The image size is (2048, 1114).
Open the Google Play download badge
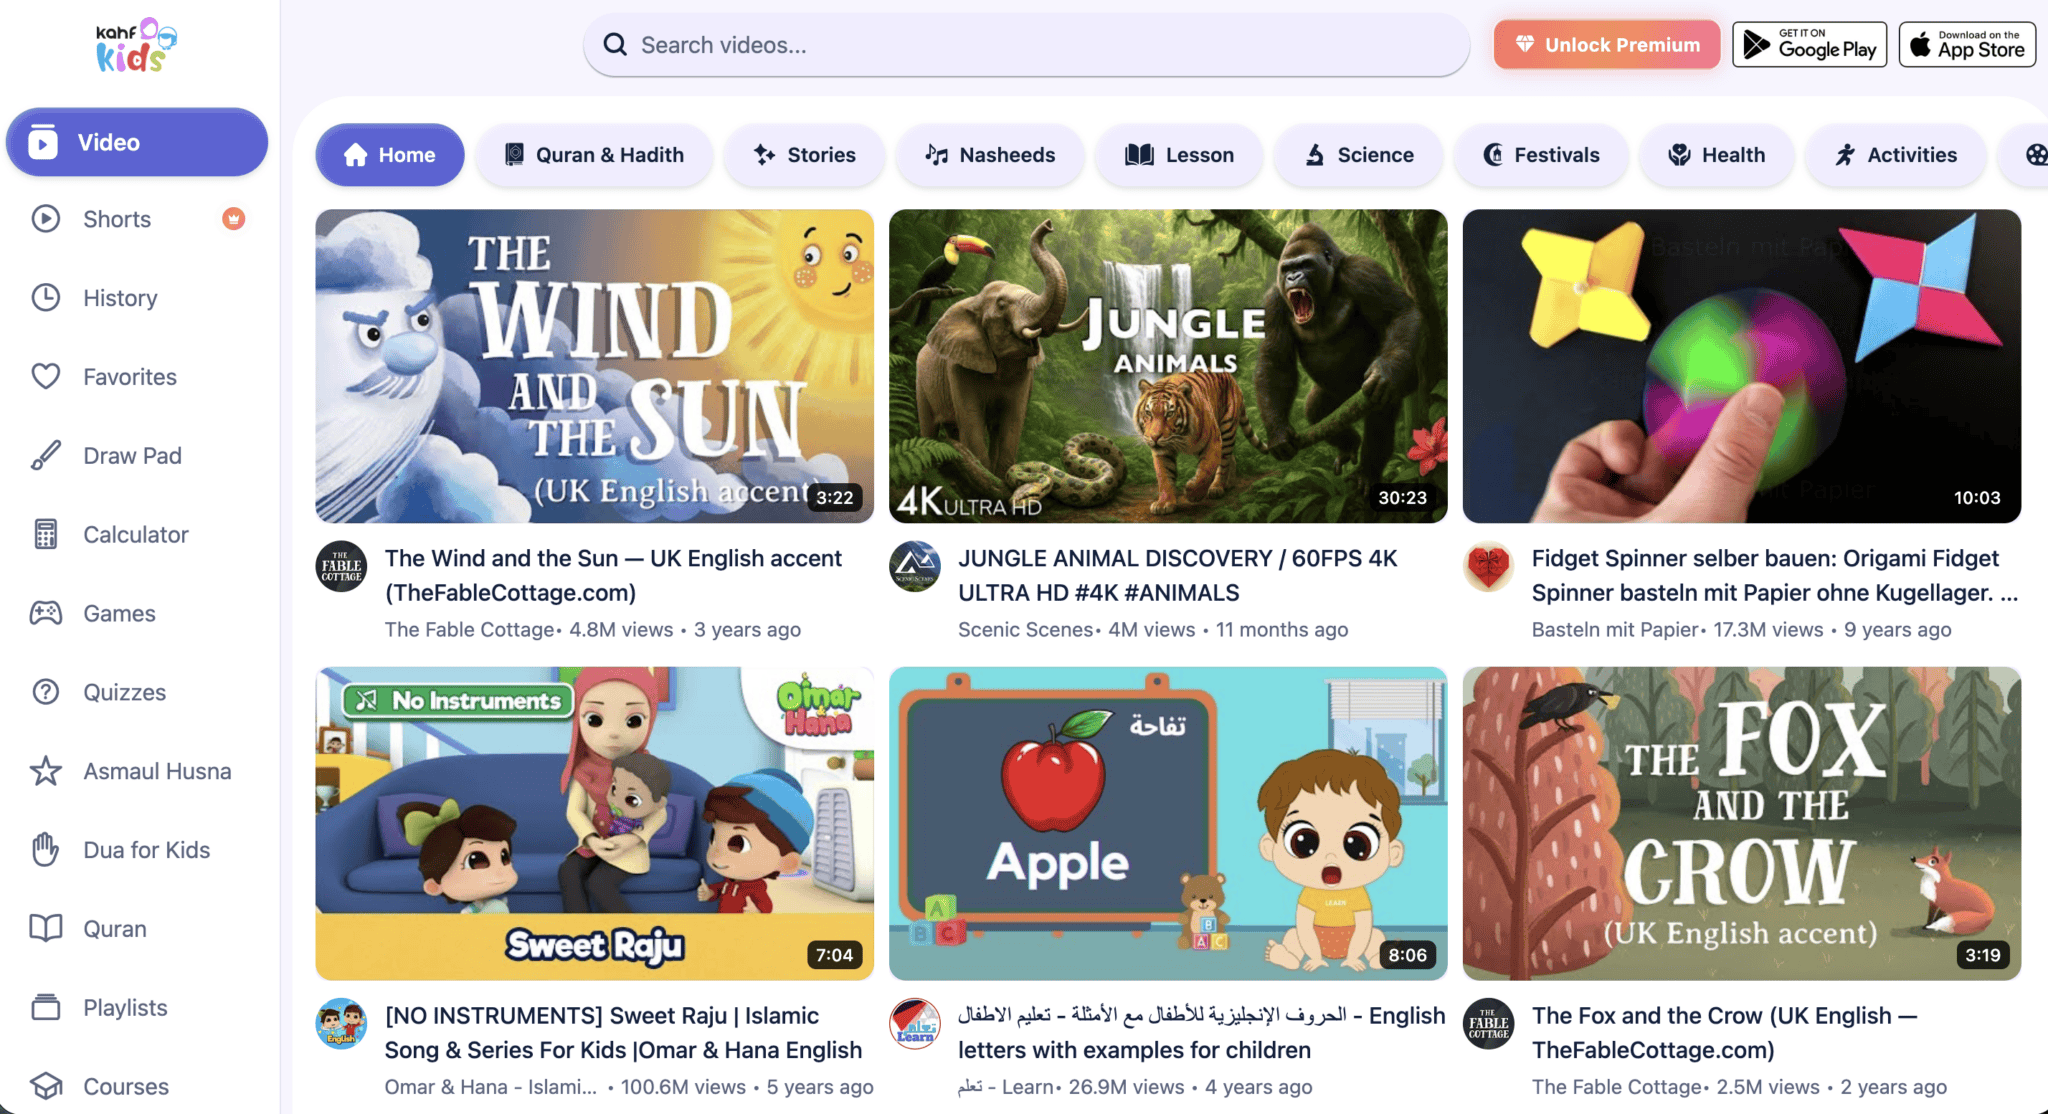click(x=1810, y=45)
